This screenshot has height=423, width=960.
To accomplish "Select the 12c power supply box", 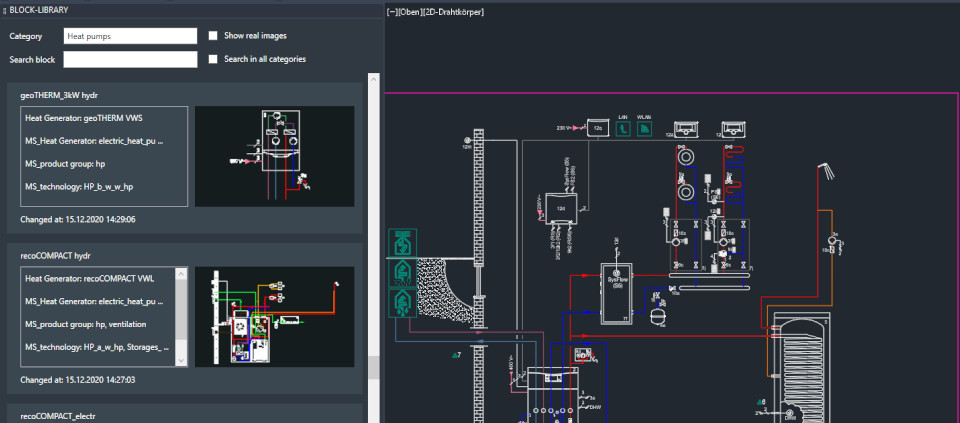I will click(x=597, y=127).
